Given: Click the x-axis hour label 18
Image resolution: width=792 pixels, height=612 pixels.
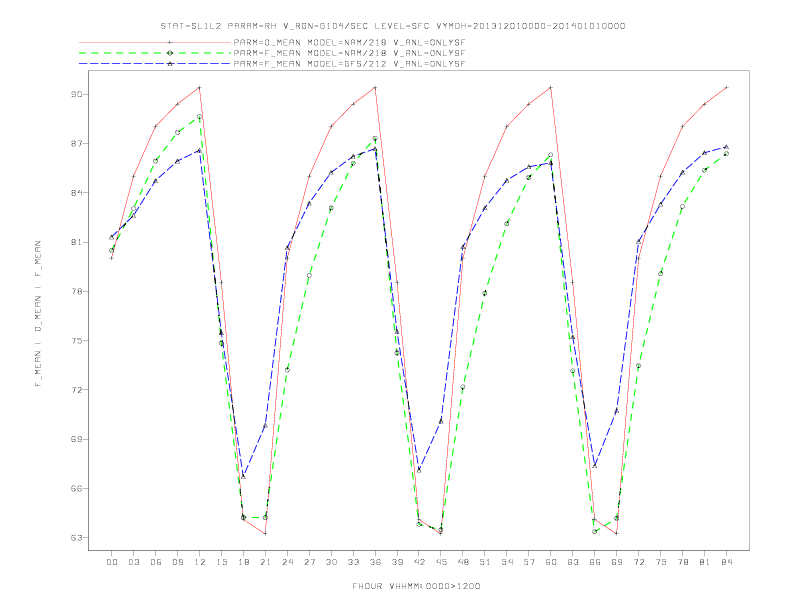Looking at the screenshot, I should [243, 562].
